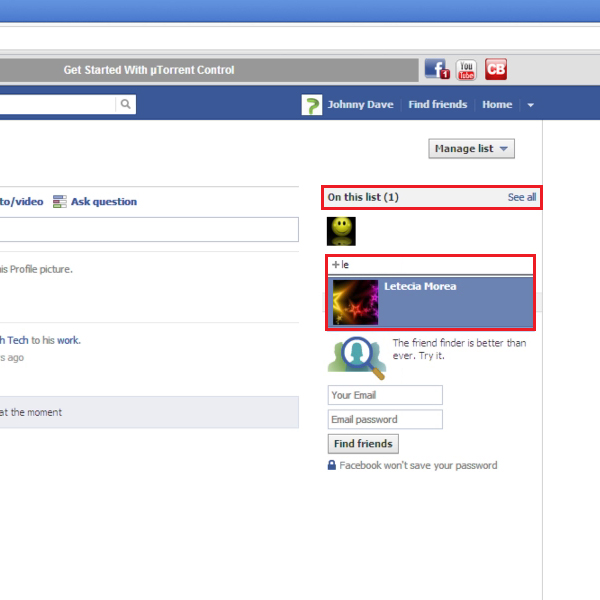Open the YouTube toolbar icon
The image size is (600, 600).
pos(466,70)
